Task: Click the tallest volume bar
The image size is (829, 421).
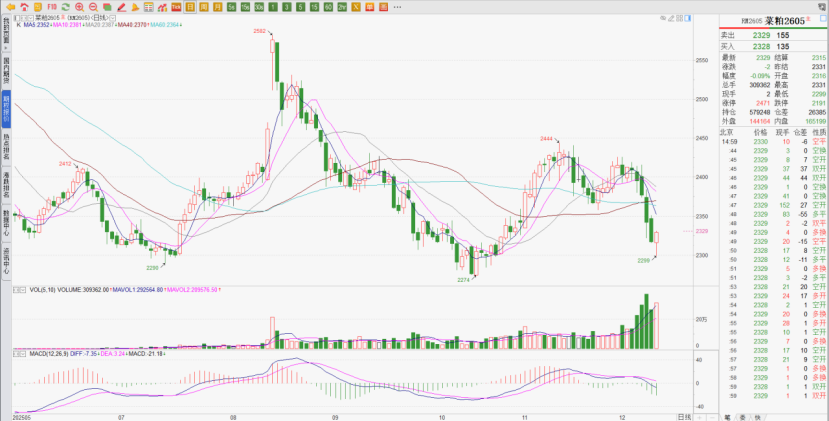Action: coord(647,321)
